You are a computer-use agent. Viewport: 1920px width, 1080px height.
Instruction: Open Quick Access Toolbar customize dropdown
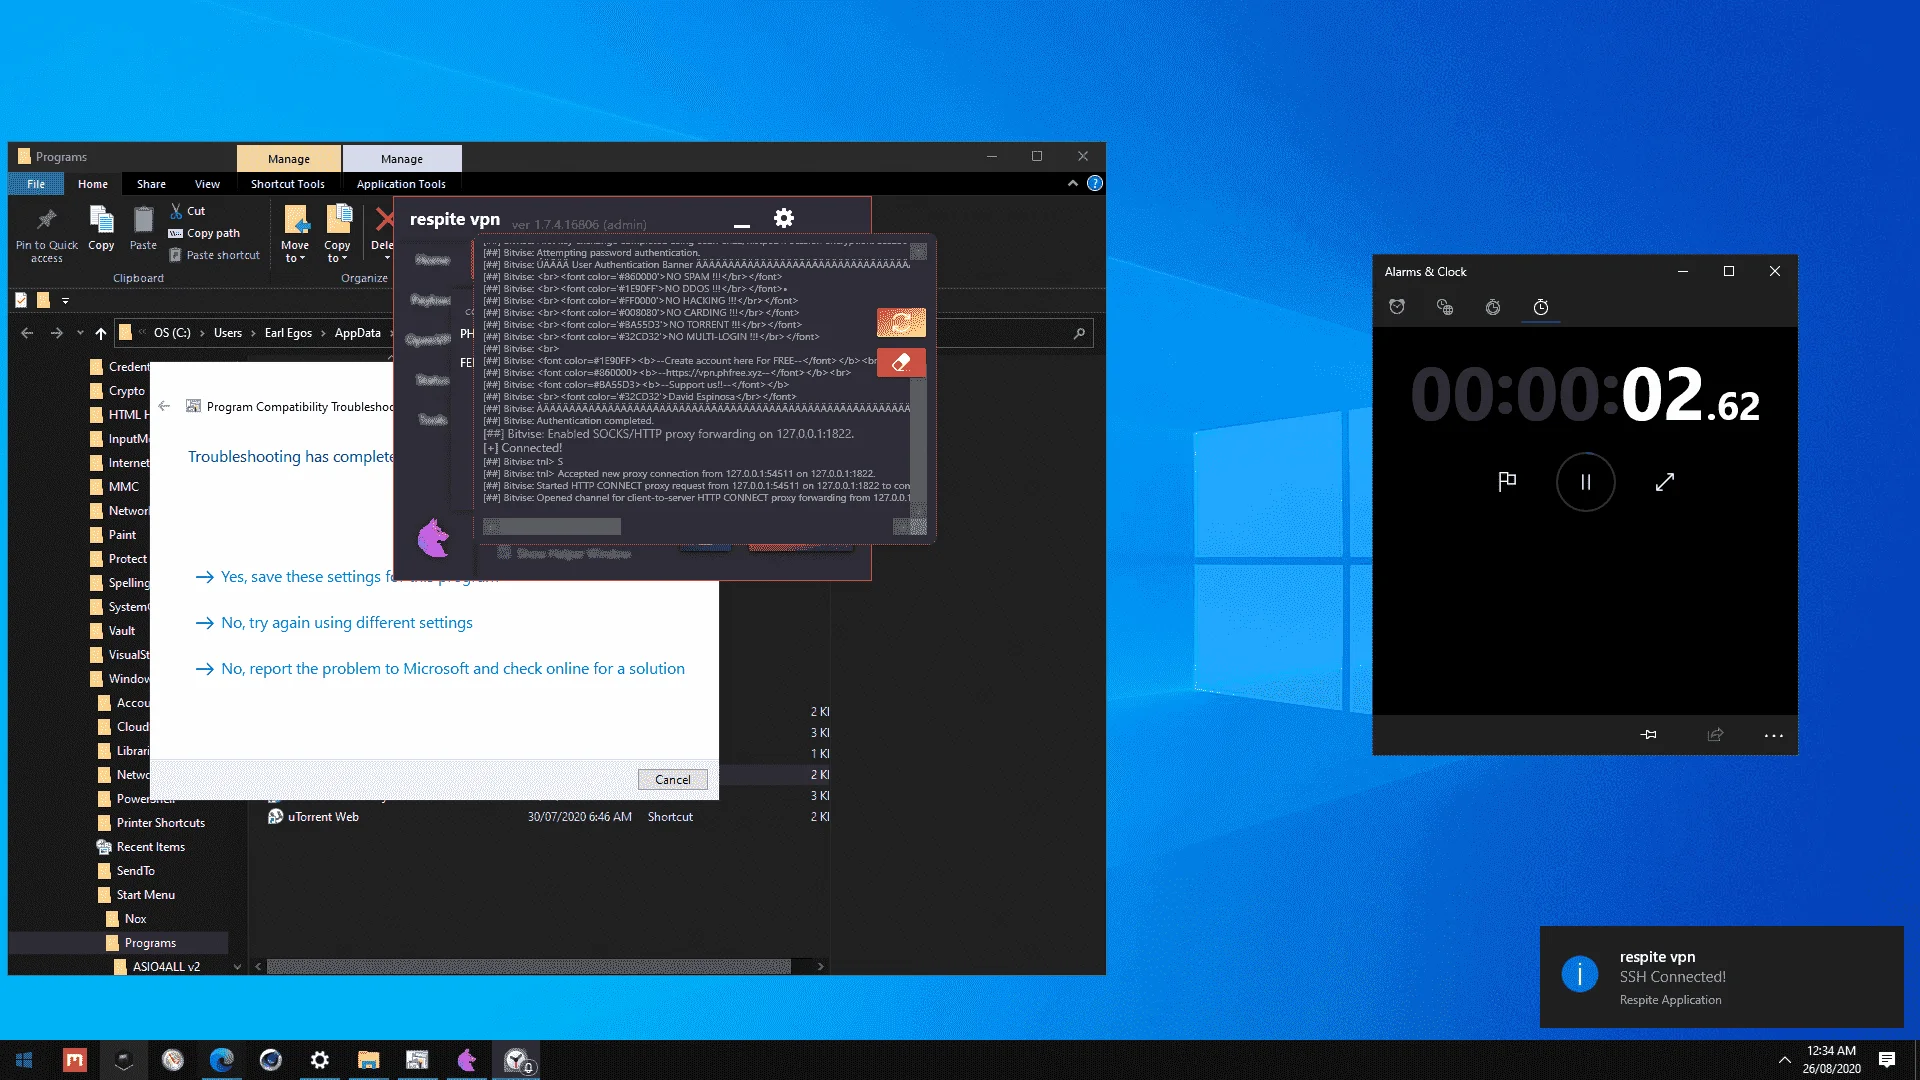(x=65, y=300)
